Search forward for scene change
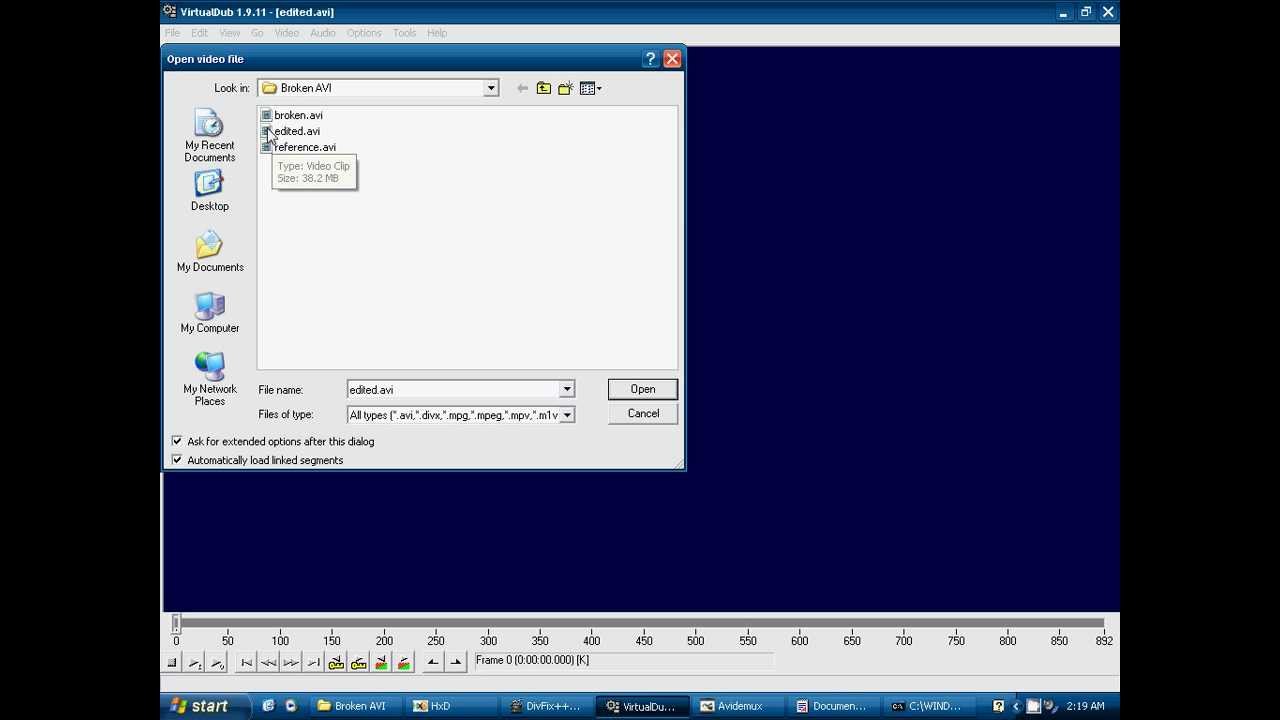 [x=404, y=662]
